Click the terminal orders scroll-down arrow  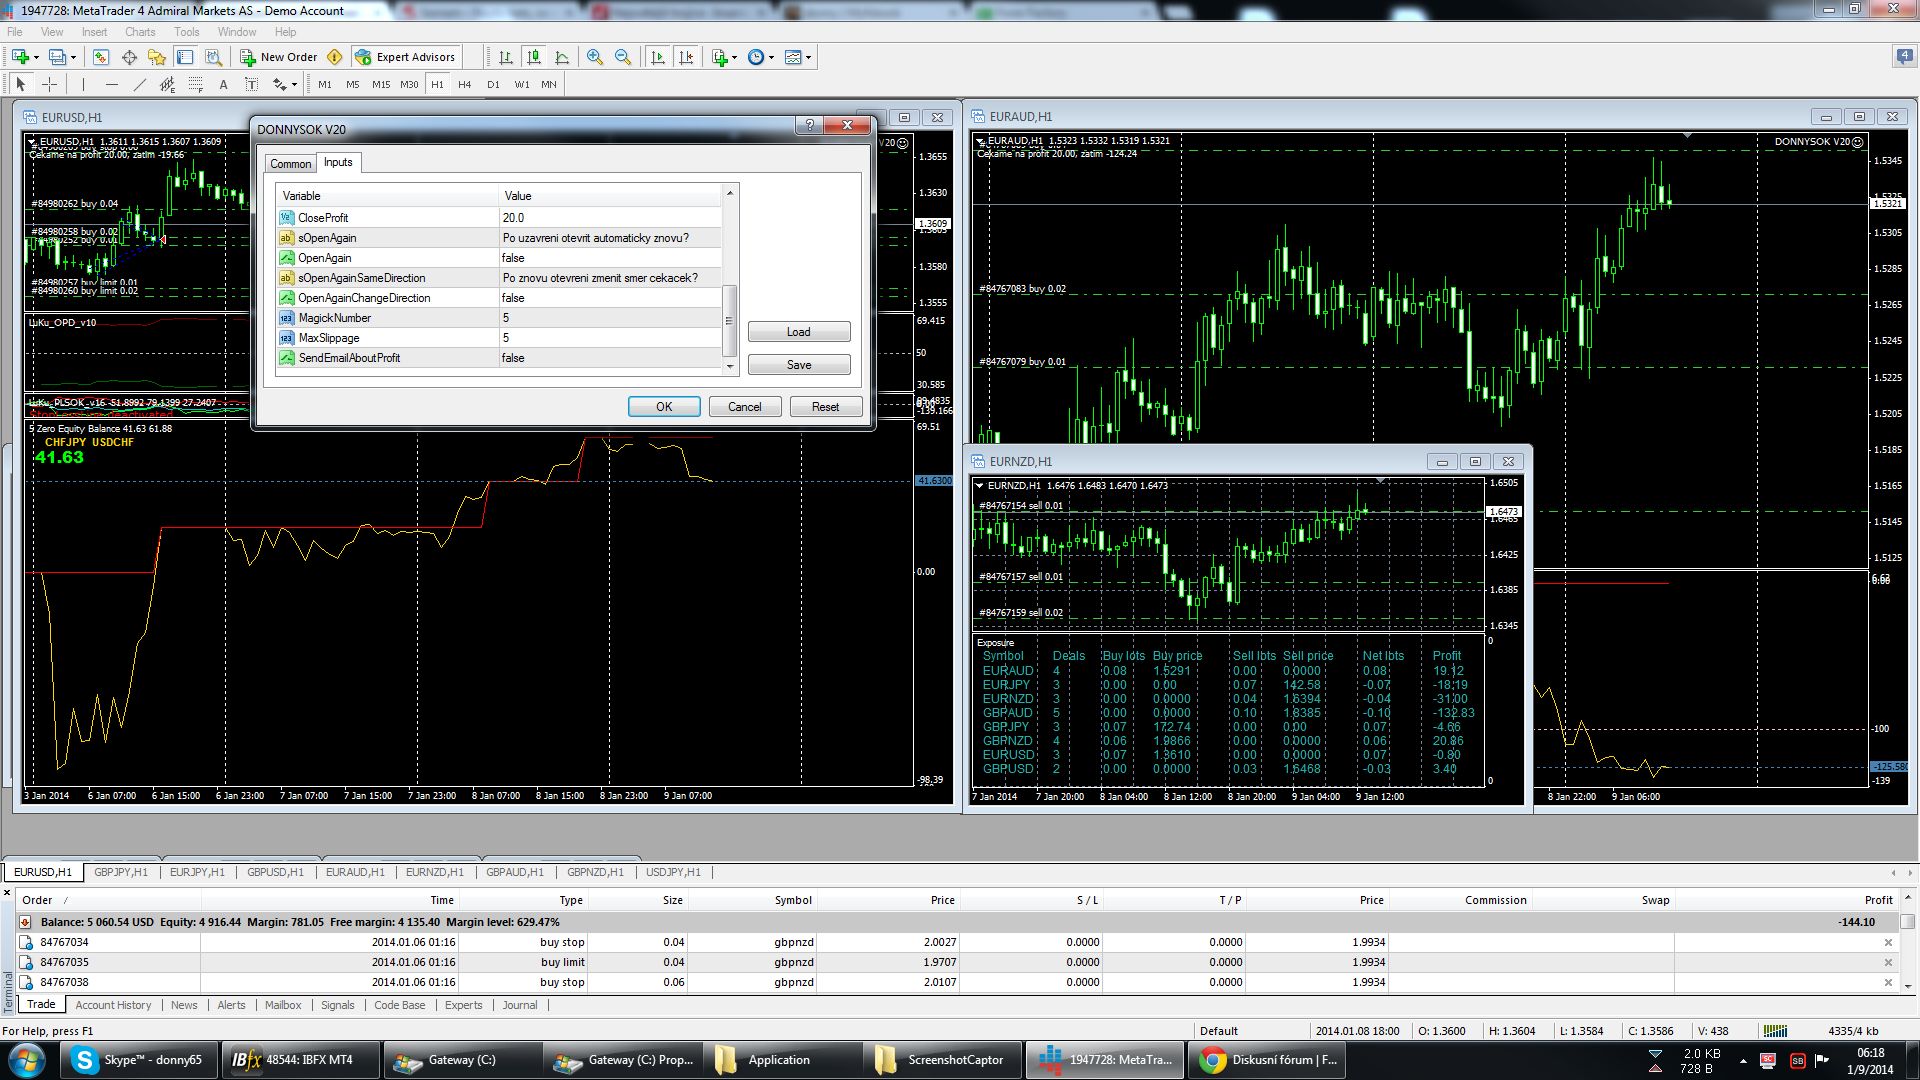click(x=1907, y=985)
